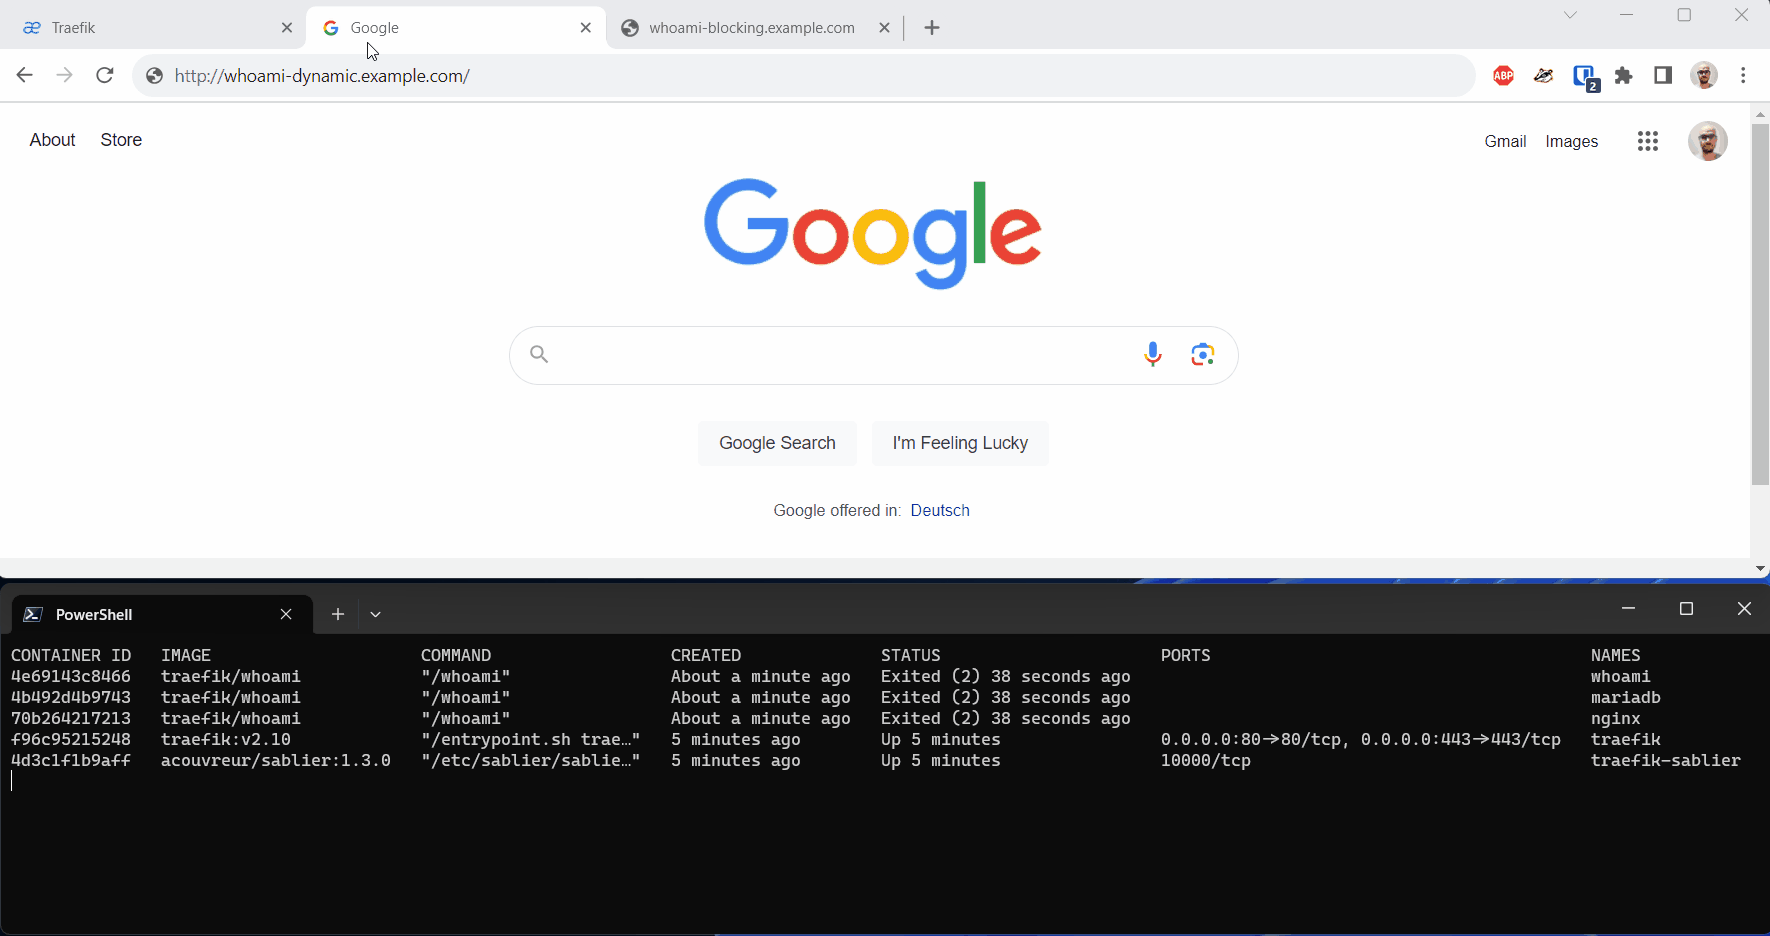This screenshot has width=1770, height=936.
Task: Open Chrome profile avatar in toolbar
Action: (1704, 75)
